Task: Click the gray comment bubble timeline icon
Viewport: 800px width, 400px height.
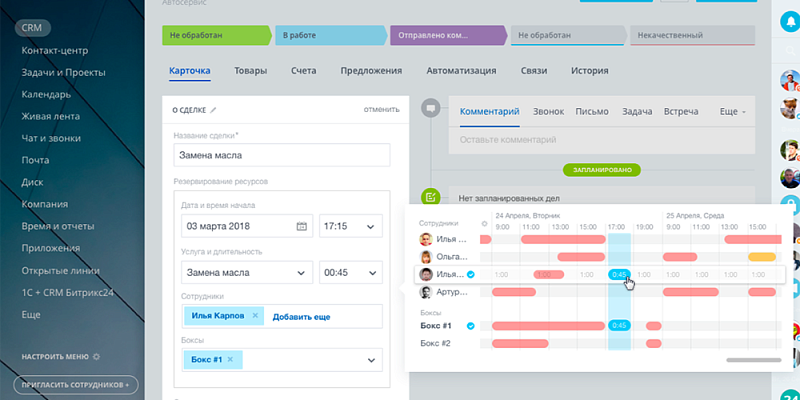Action: (x=431, y=108)
